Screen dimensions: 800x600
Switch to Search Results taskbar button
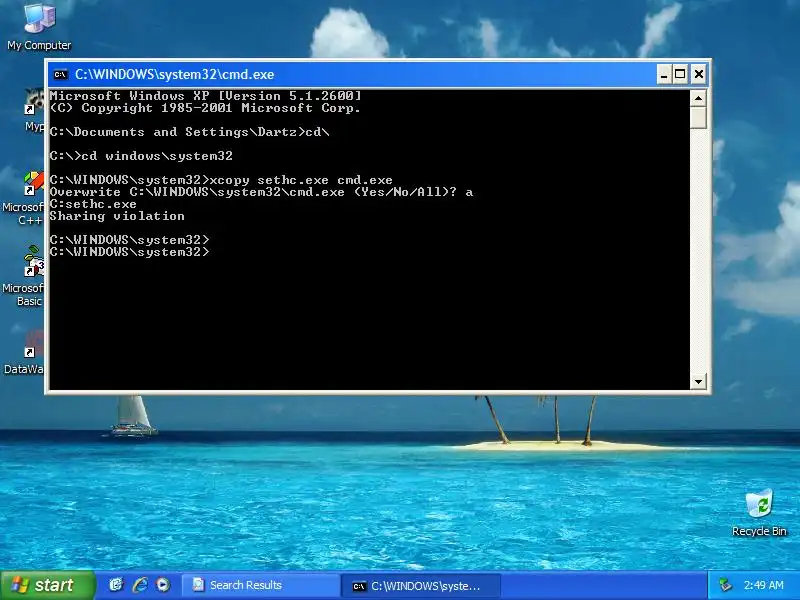coord(261,585)
